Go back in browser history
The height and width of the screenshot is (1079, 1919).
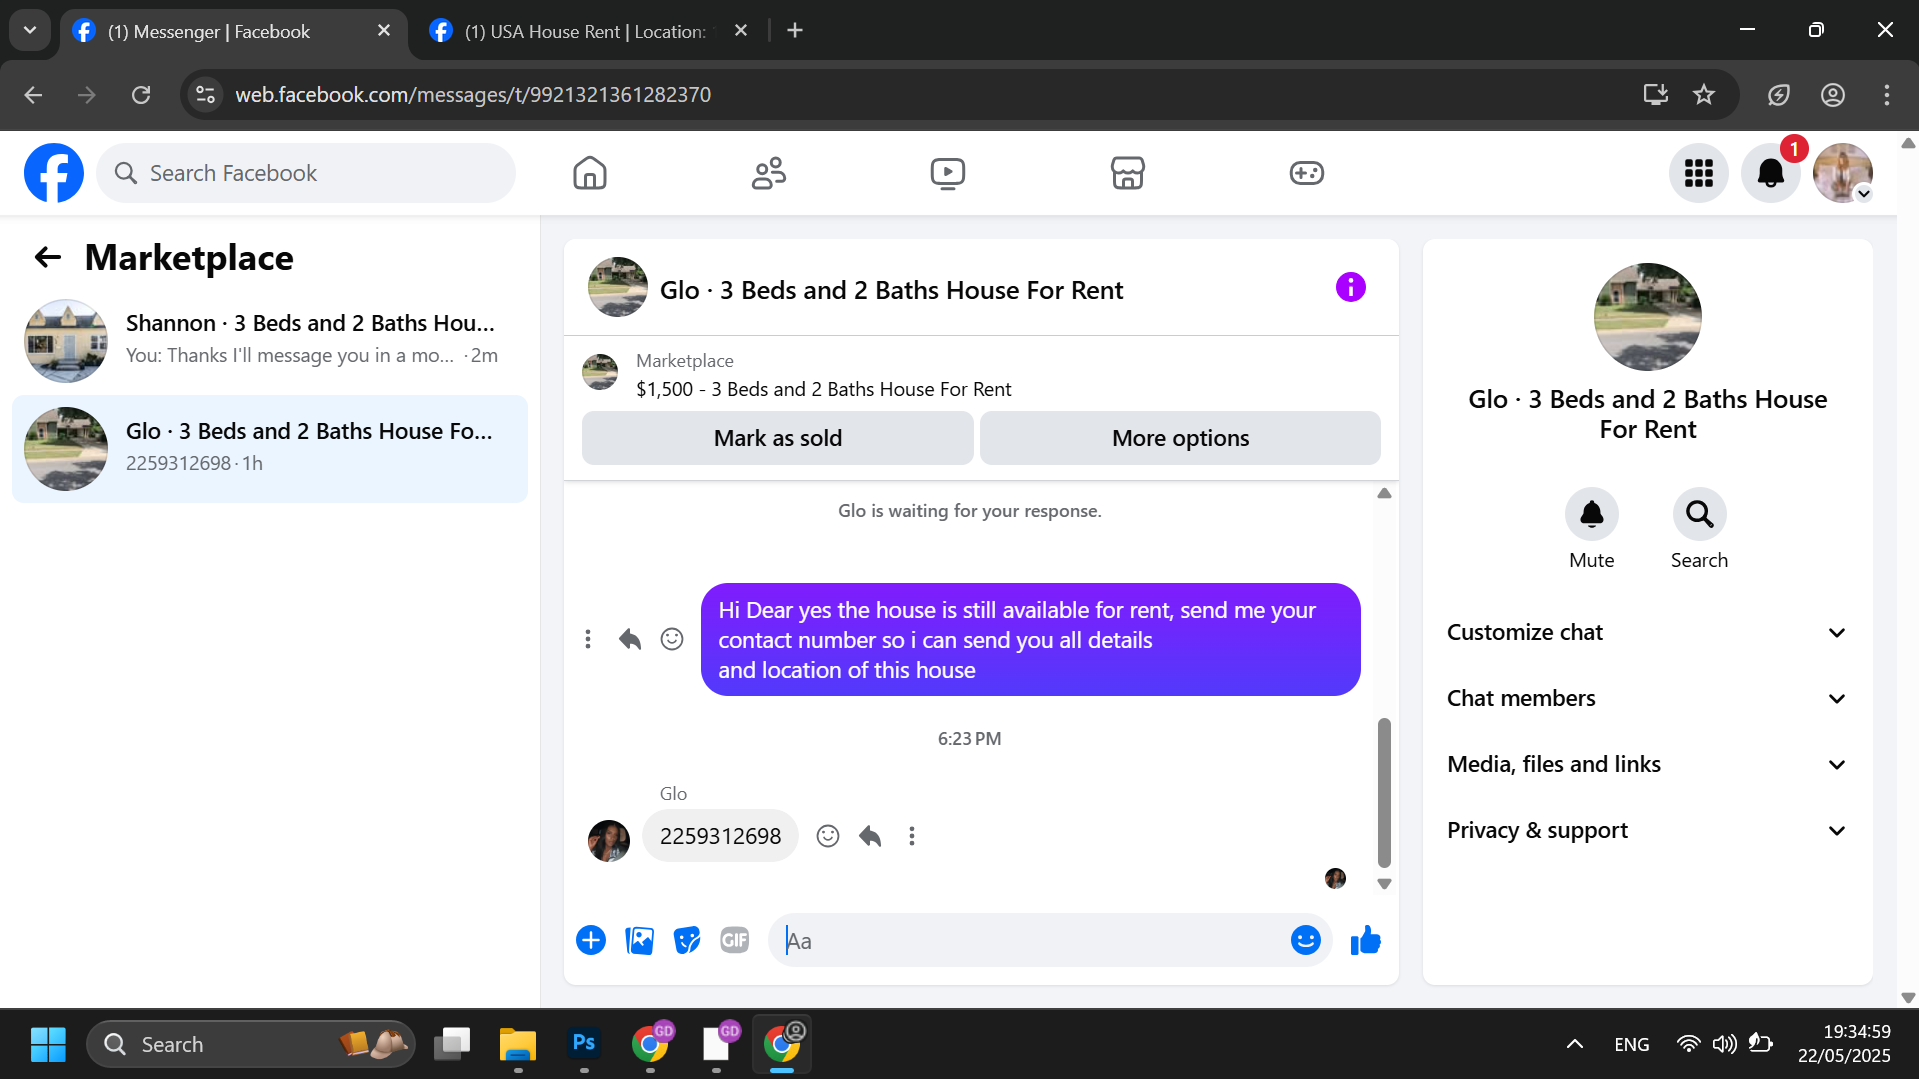[x=33, y=95]
